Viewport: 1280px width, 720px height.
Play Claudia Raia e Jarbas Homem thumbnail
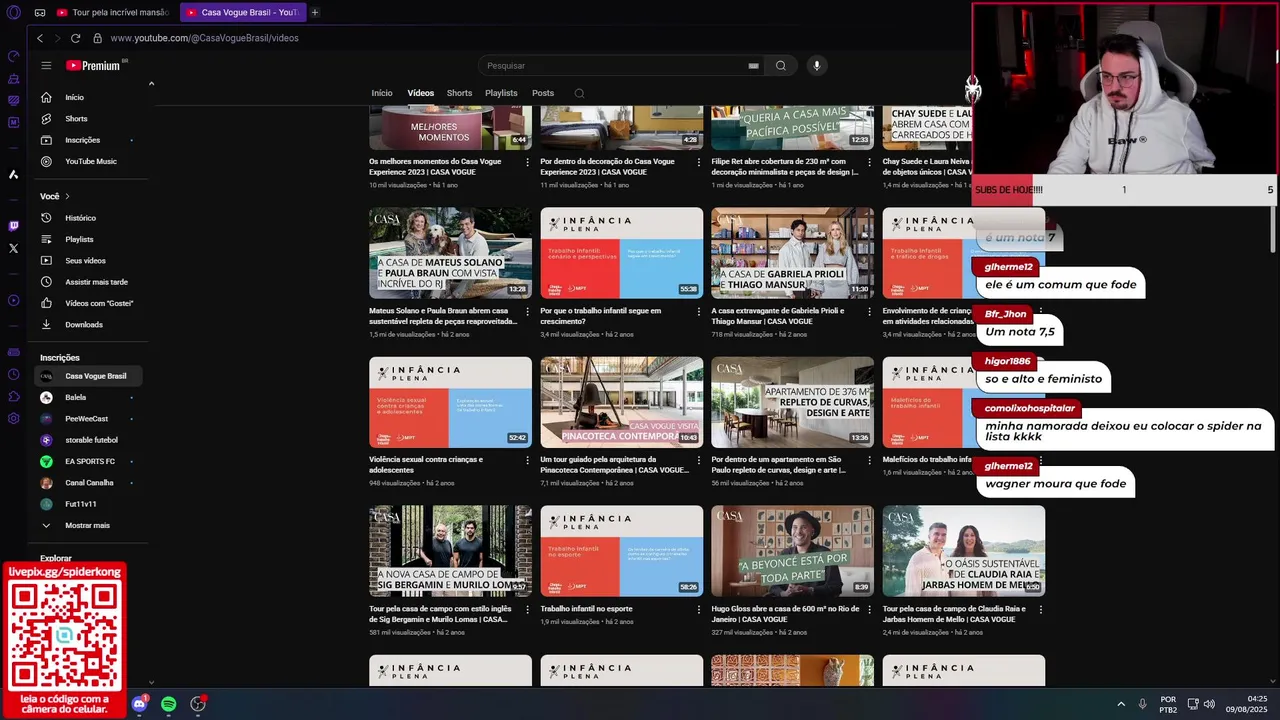963,551
